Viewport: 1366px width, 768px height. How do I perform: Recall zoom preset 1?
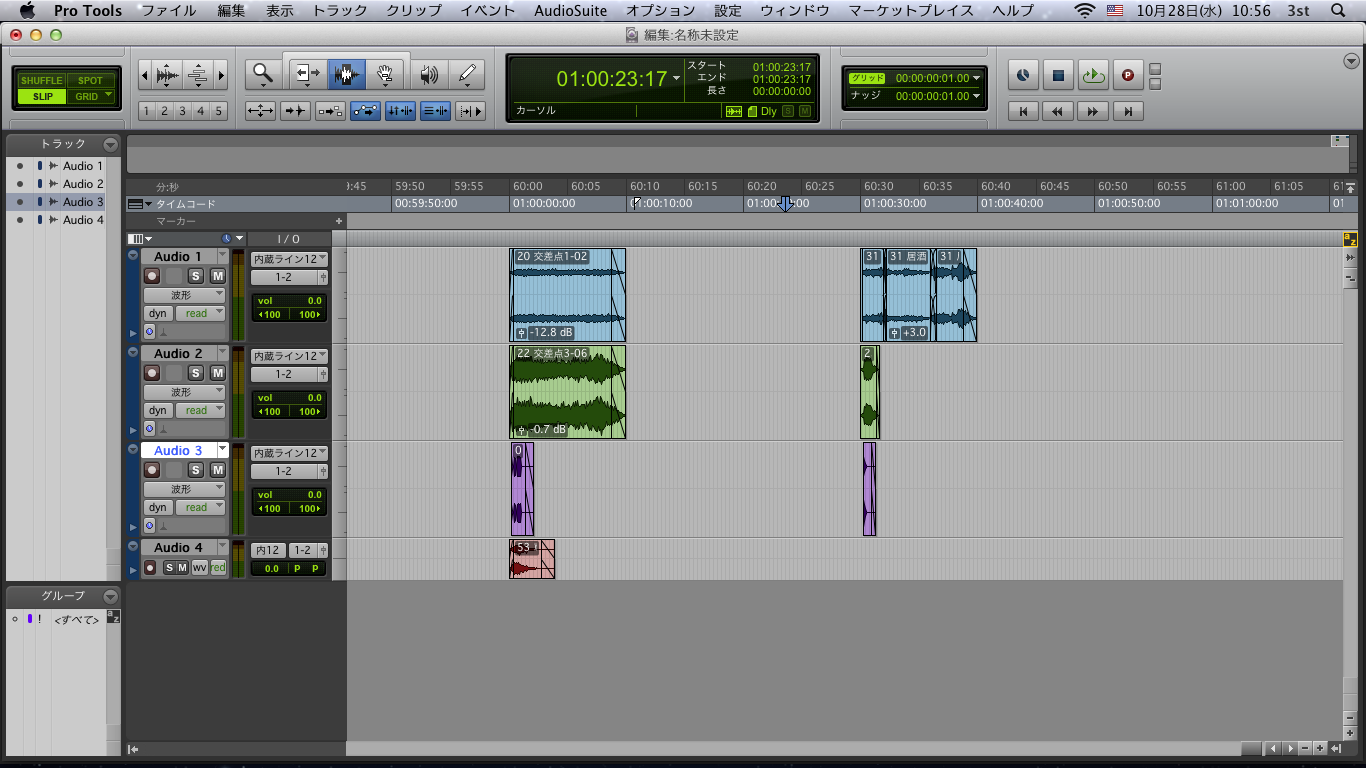146,111
